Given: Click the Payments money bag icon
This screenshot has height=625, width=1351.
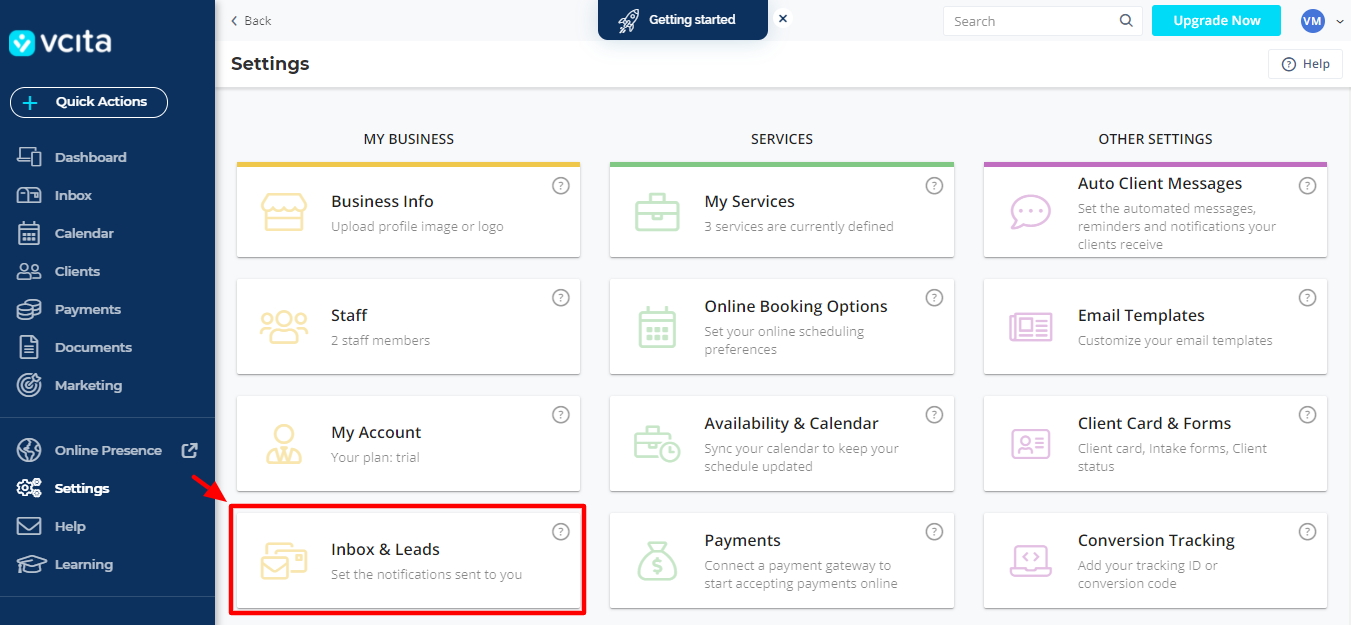Looking at the screenshot, I should pyautogui.click(x=657, y=561).
